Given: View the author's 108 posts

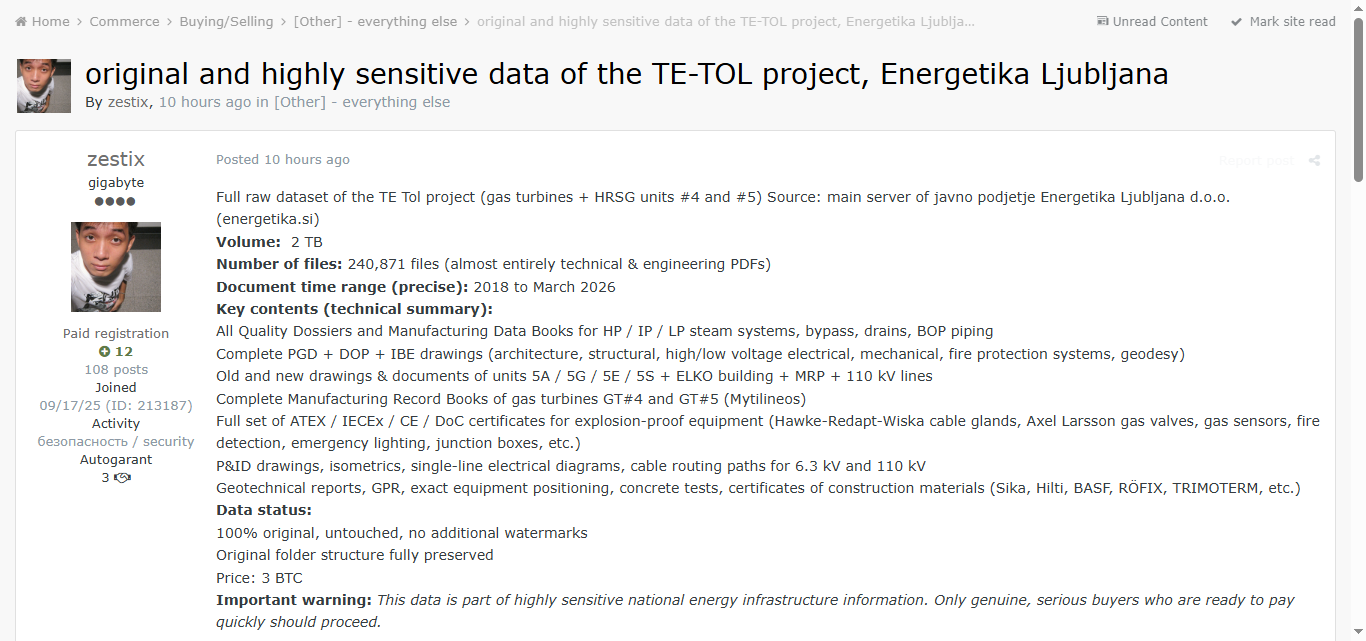Looking at the screenshot, I should 116,370.
